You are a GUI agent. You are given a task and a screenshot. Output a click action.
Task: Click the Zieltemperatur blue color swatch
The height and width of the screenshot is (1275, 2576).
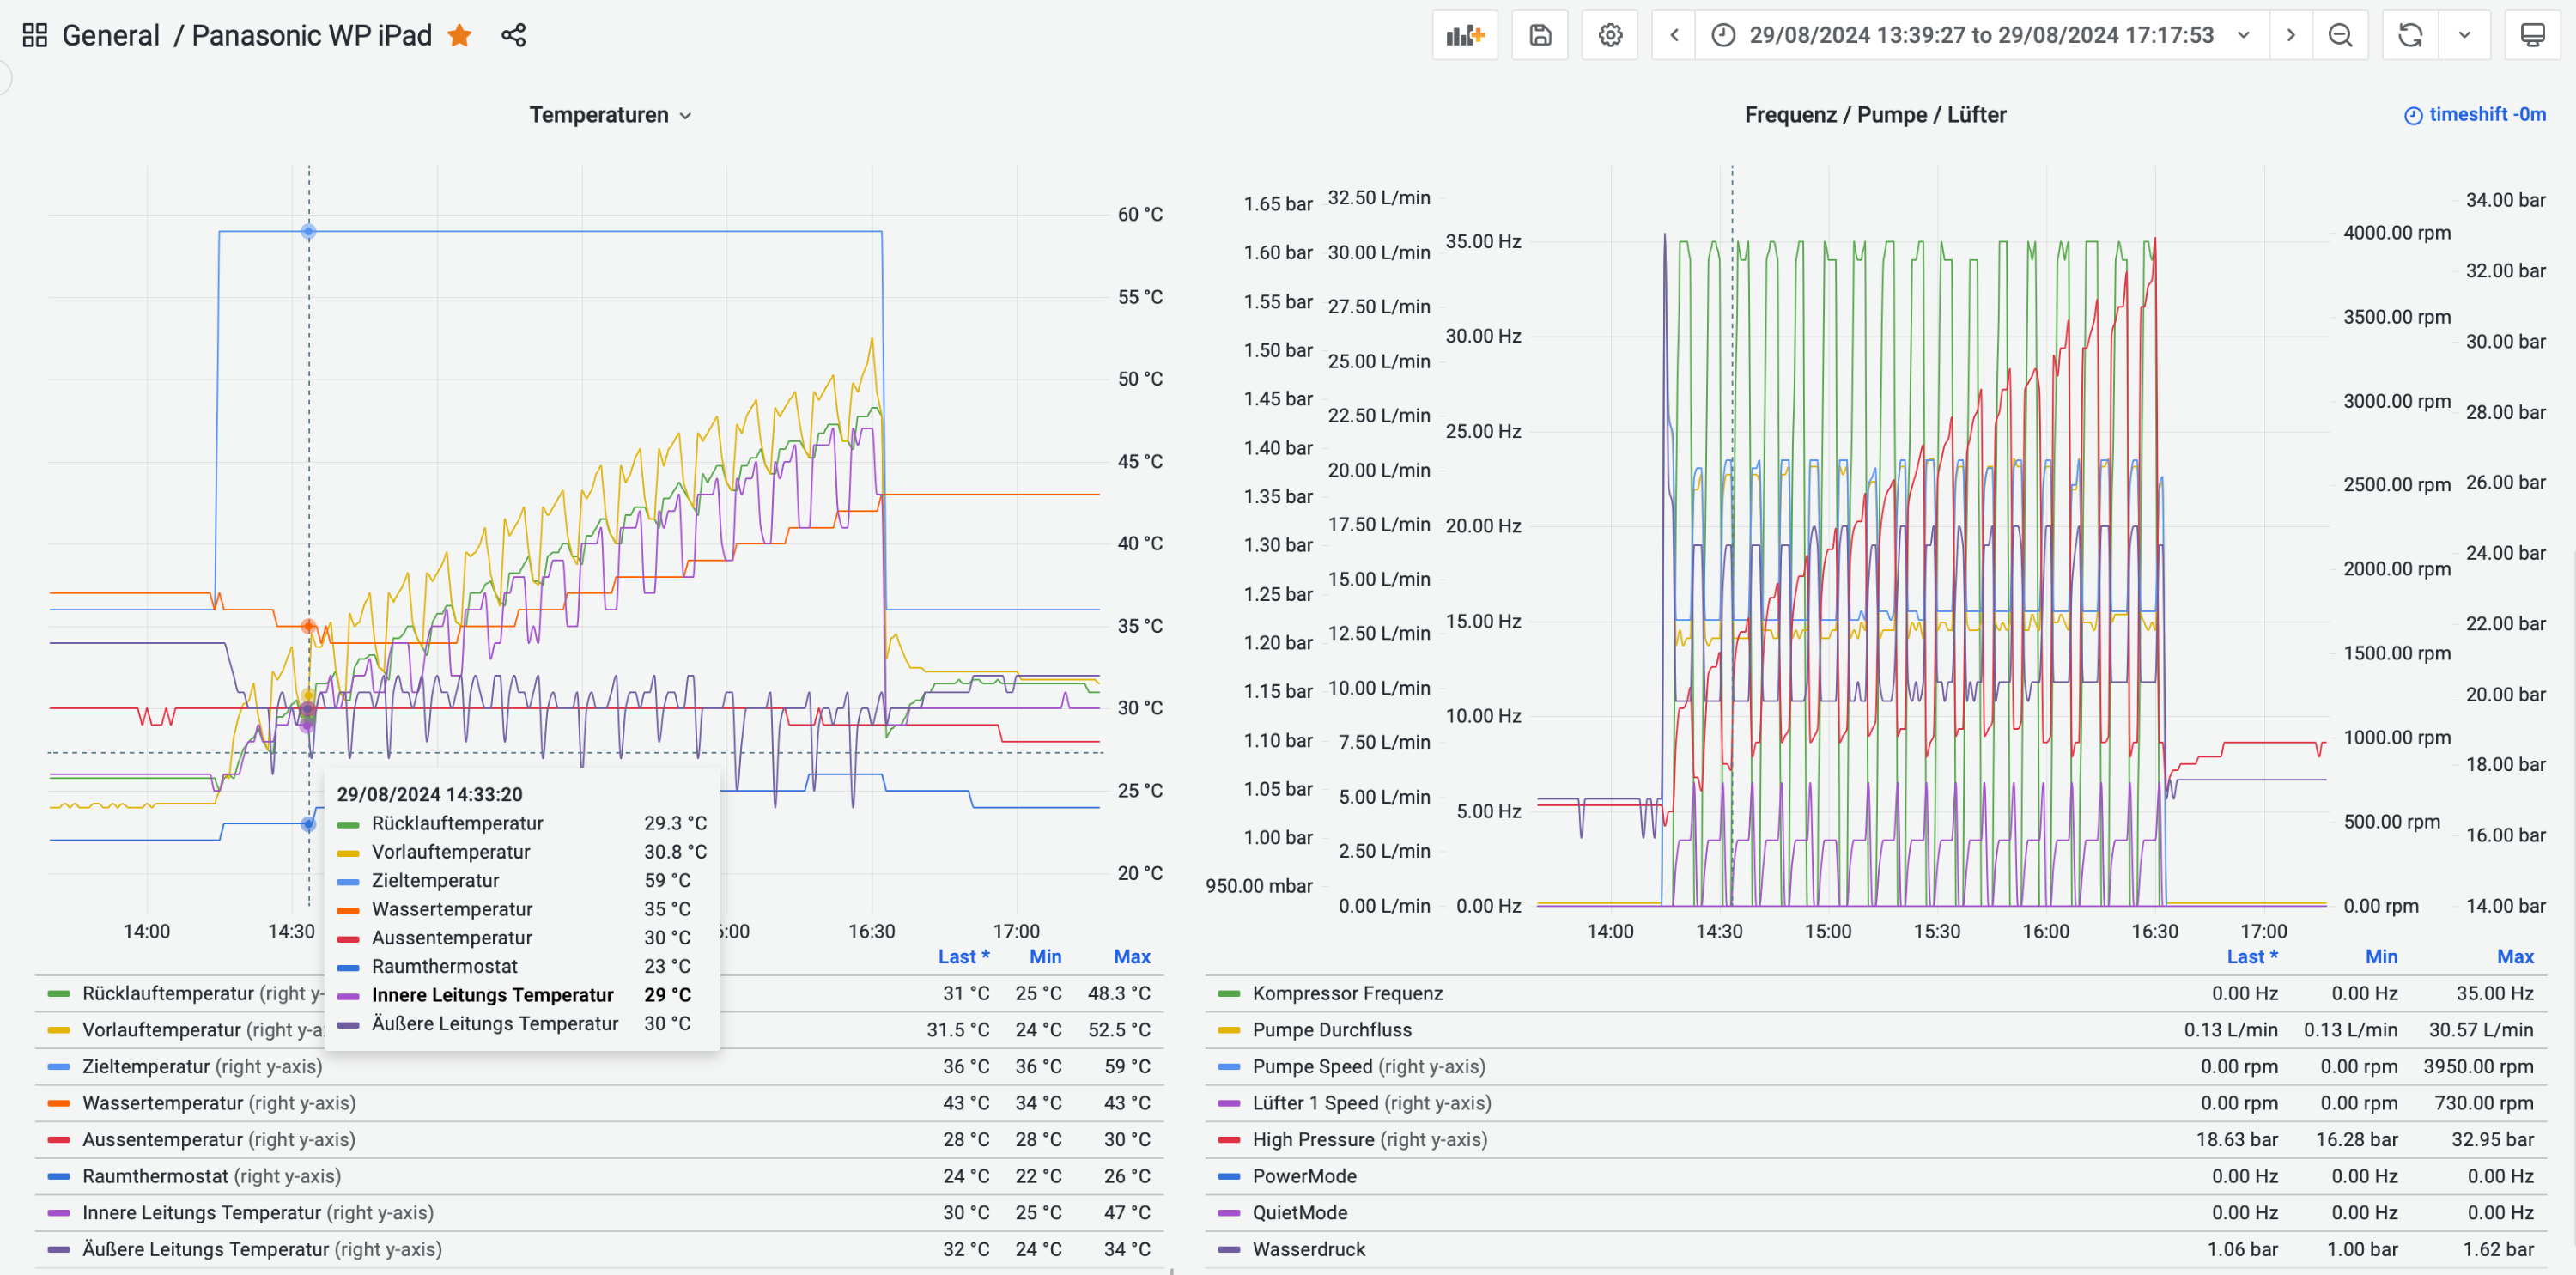(x=59, y=1066)
